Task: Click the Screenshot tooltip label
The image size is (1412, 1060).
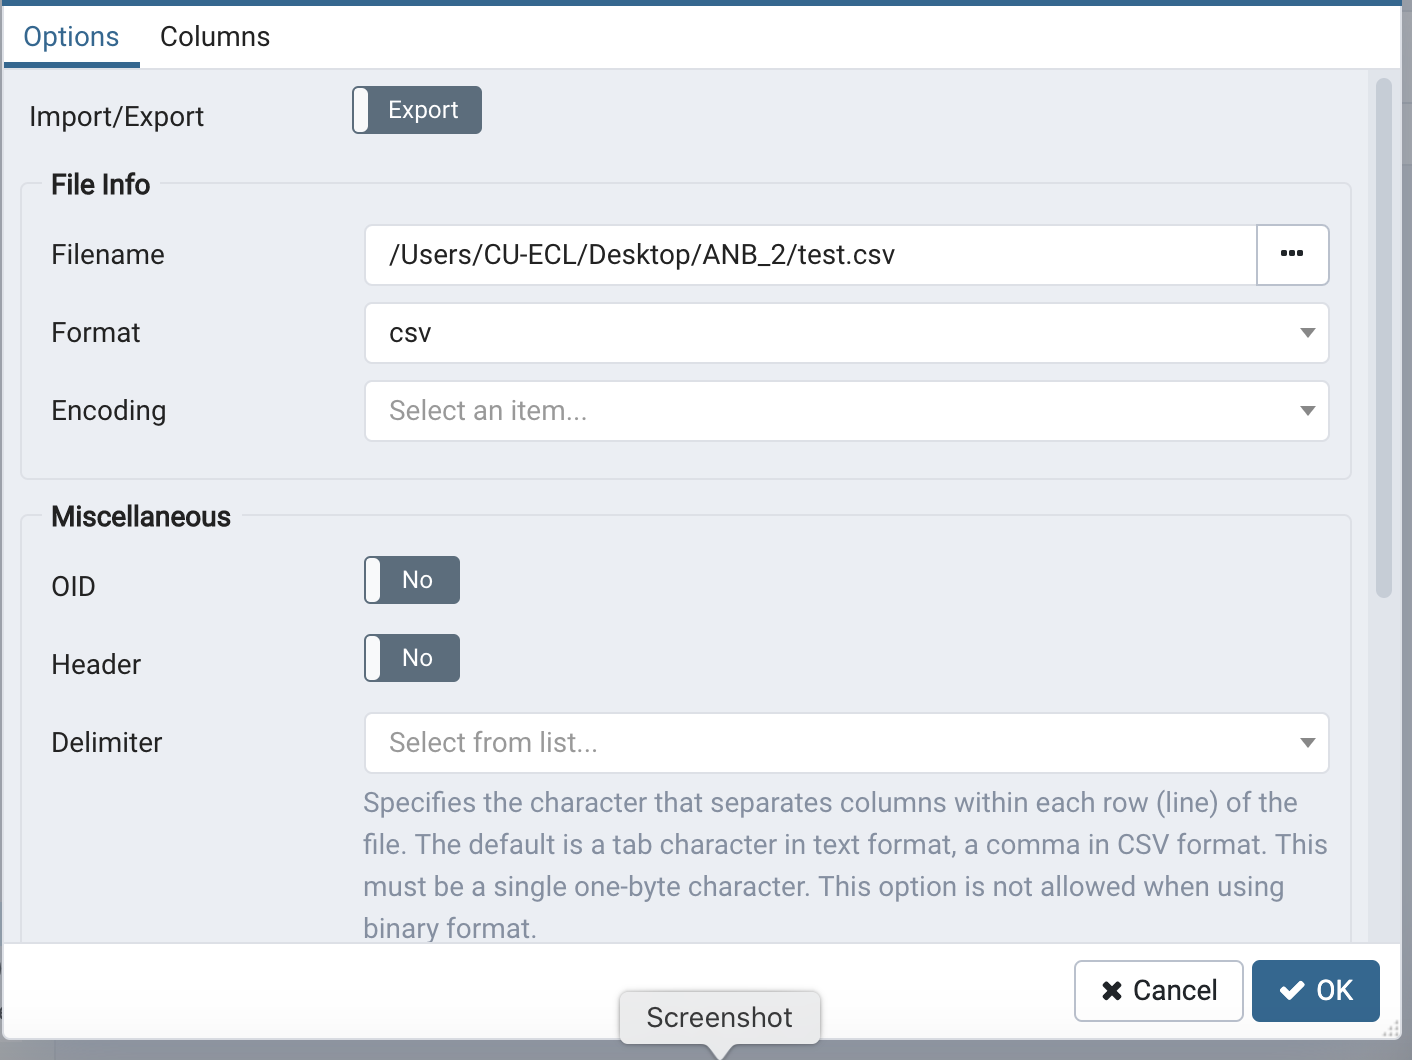Action: tap(719, 1017)
